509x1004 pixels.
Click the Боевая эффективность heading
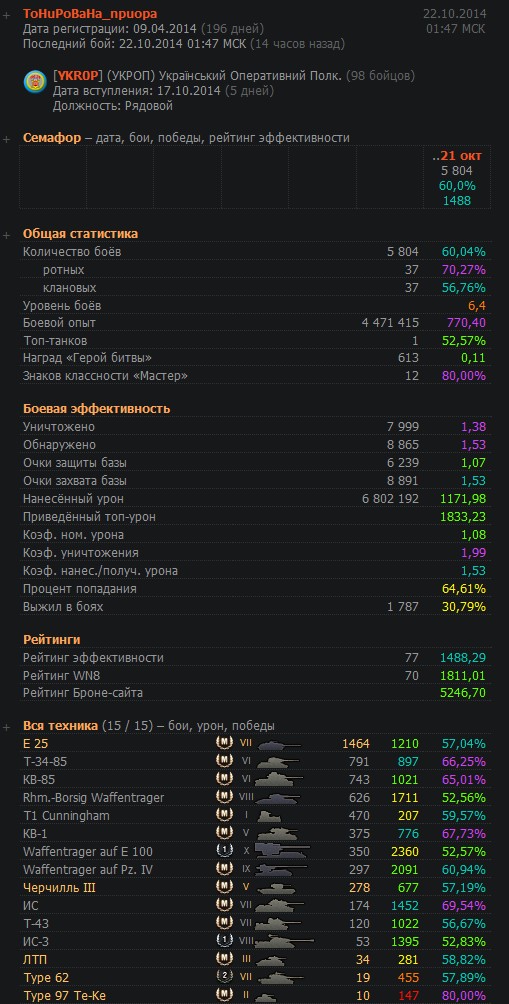97,409
